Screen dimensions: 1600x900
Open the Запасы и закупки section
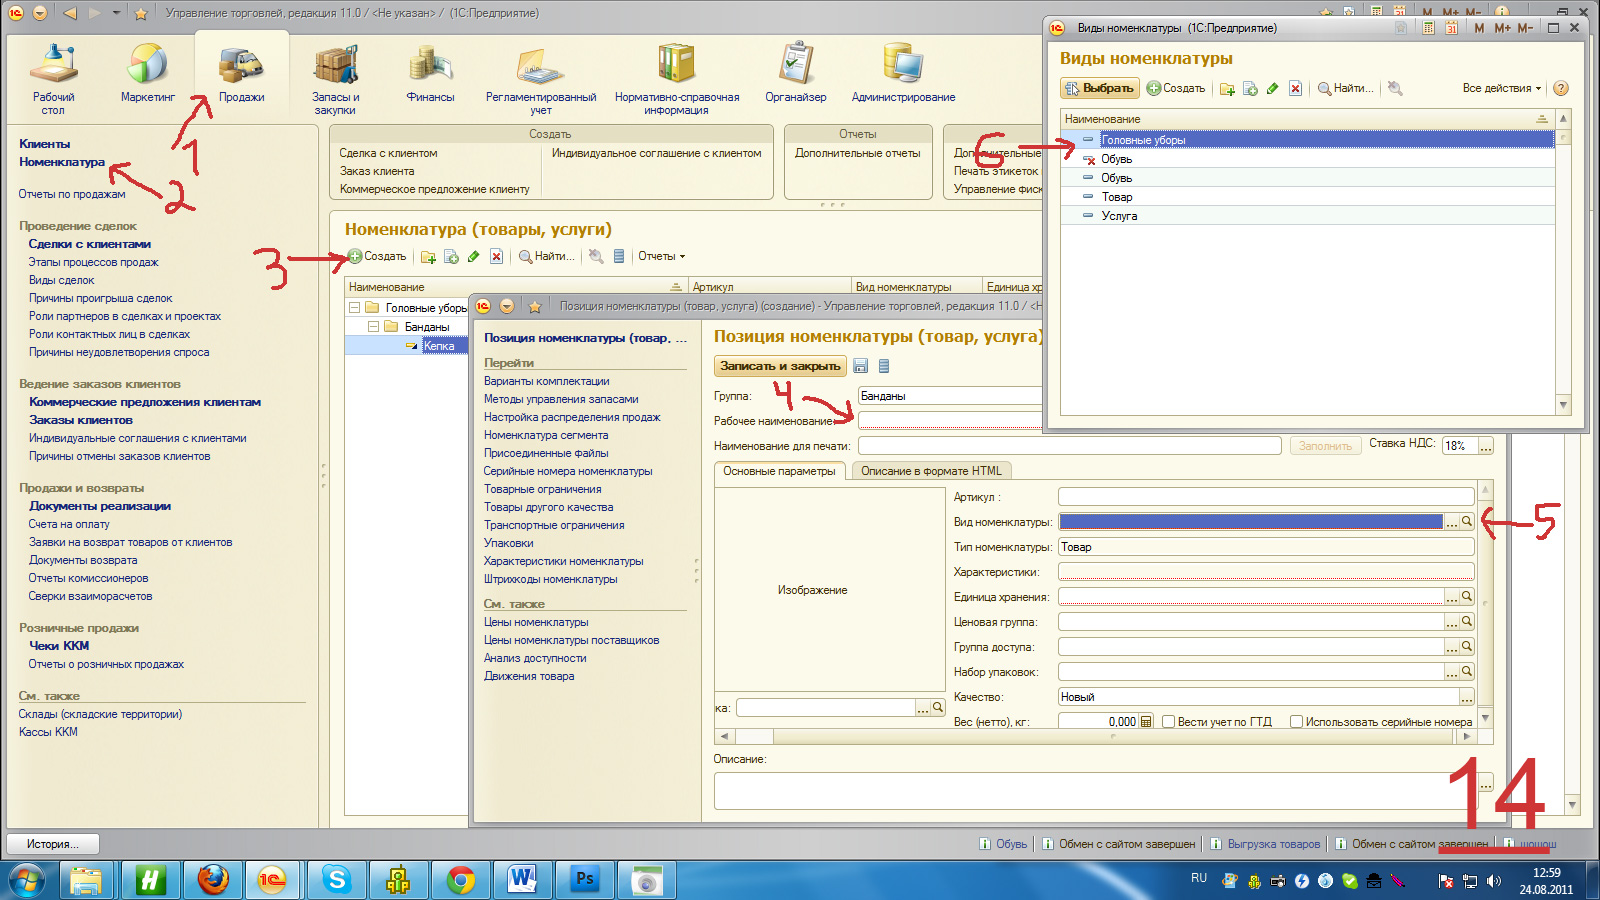coord(336,78)
